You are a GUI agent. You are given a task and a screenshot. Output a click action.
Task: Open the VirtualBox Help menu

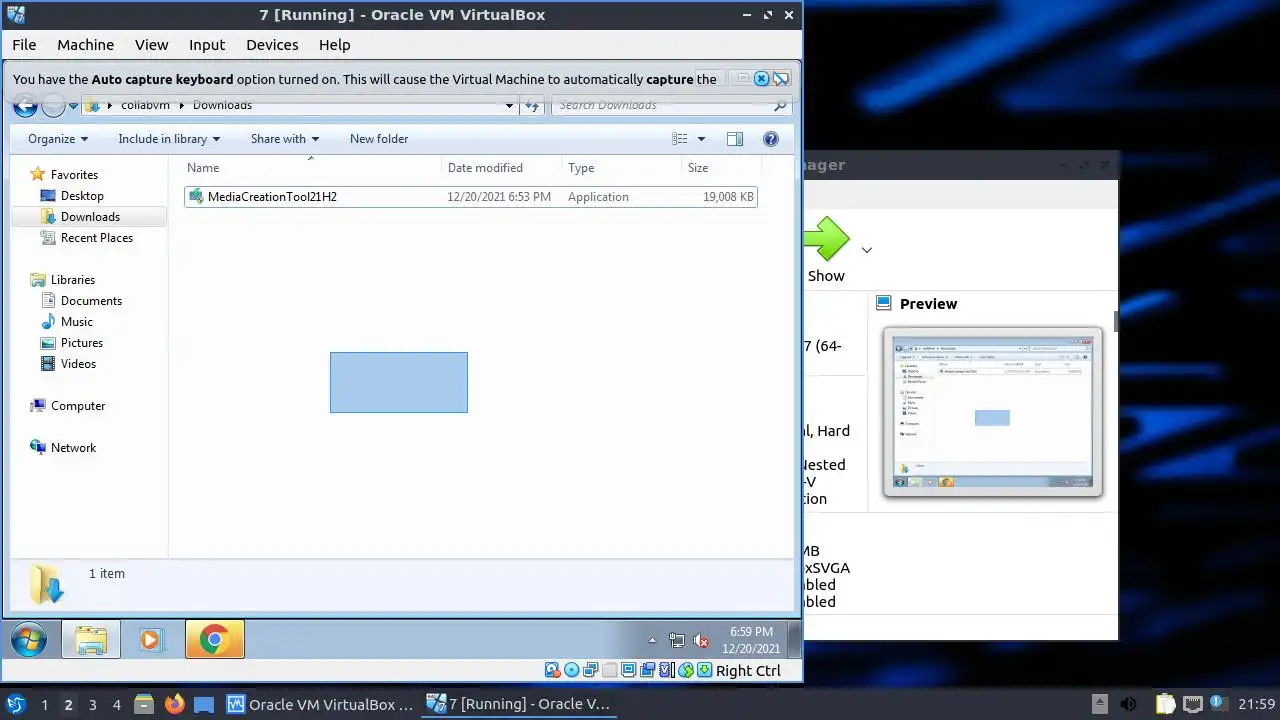(334, 45)
